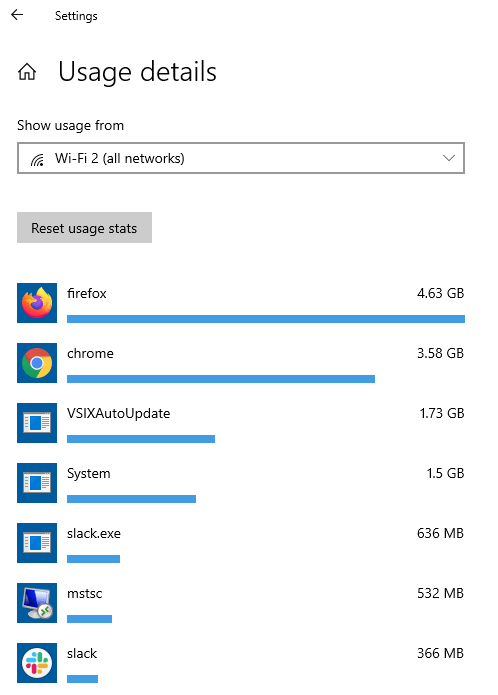Click the 'System' entry name

[x=89, y=473]
